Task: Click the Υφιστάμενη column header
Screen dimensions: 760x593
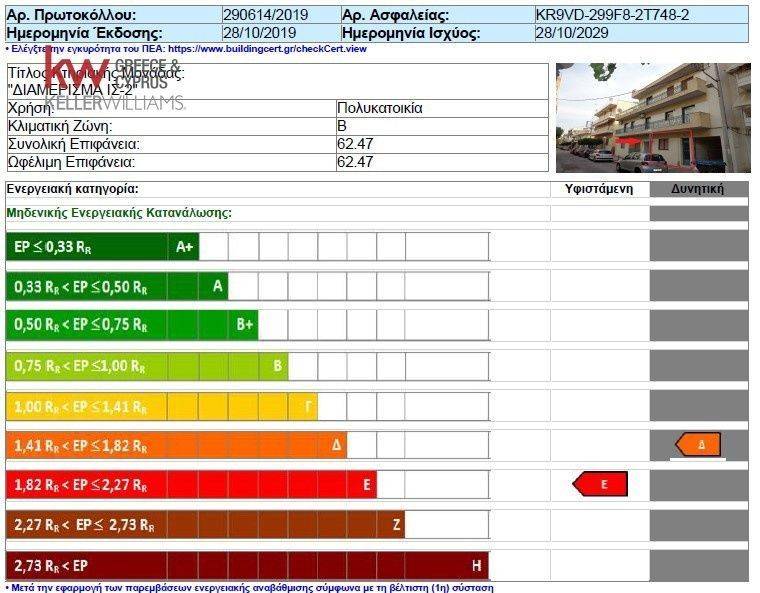Action: (600, 189)
